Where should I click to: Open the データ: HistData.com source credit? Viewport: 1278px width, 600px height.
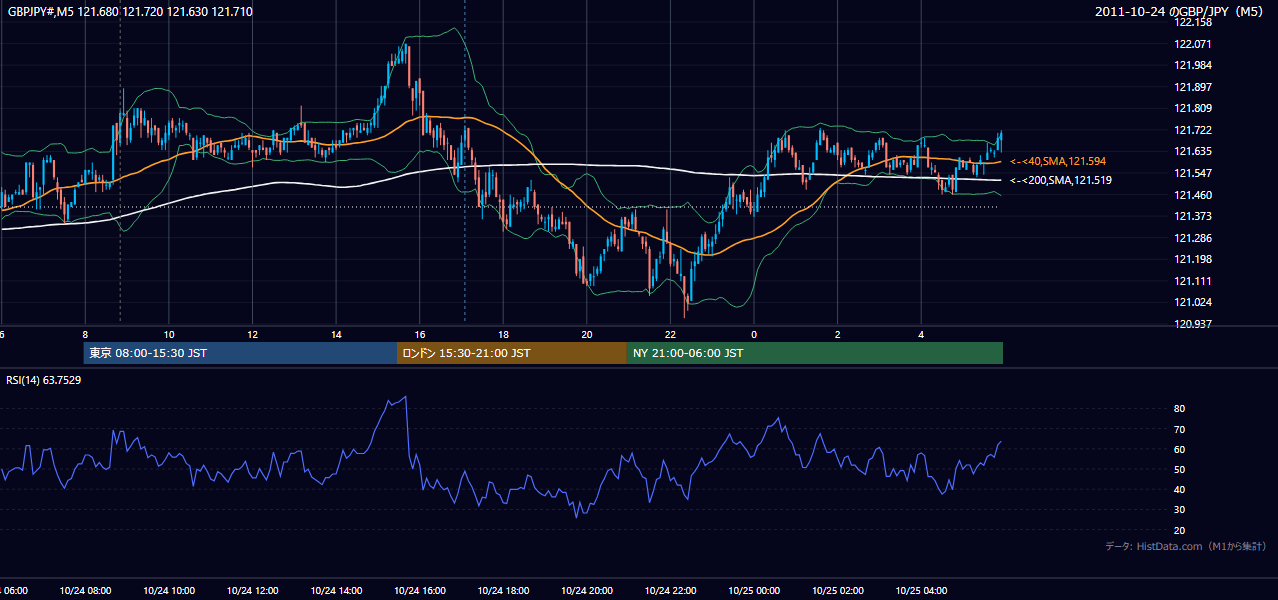point(1186,546)
